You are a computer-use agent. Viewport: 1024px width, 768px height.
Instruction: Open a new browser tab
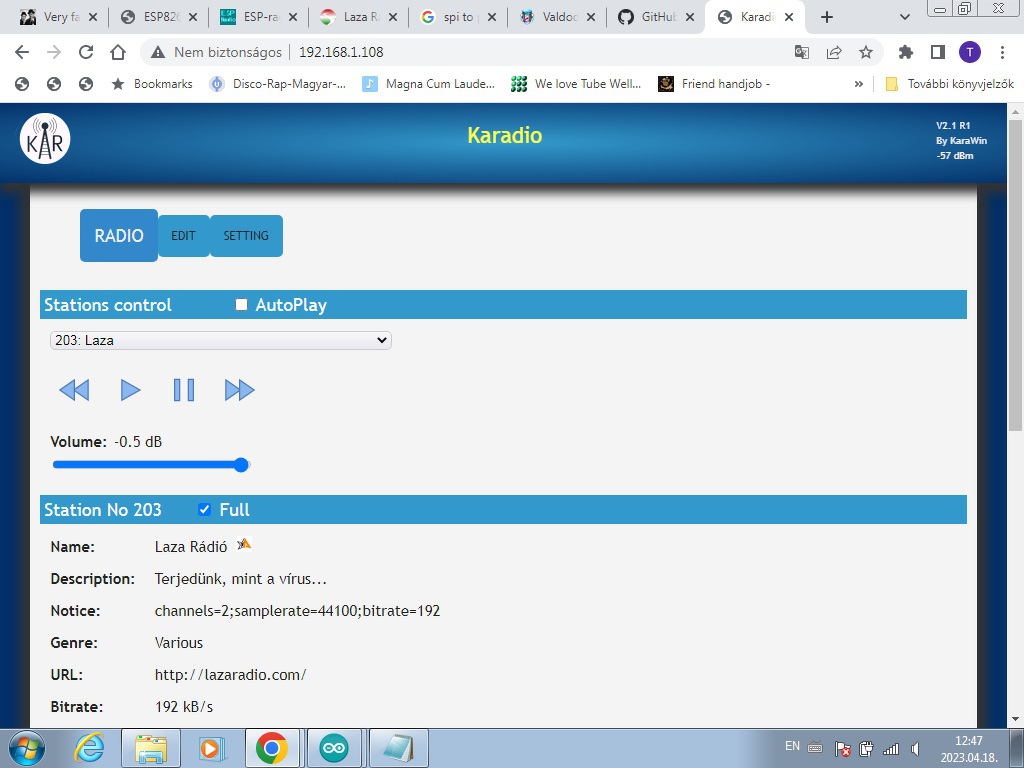click(827, 17)
